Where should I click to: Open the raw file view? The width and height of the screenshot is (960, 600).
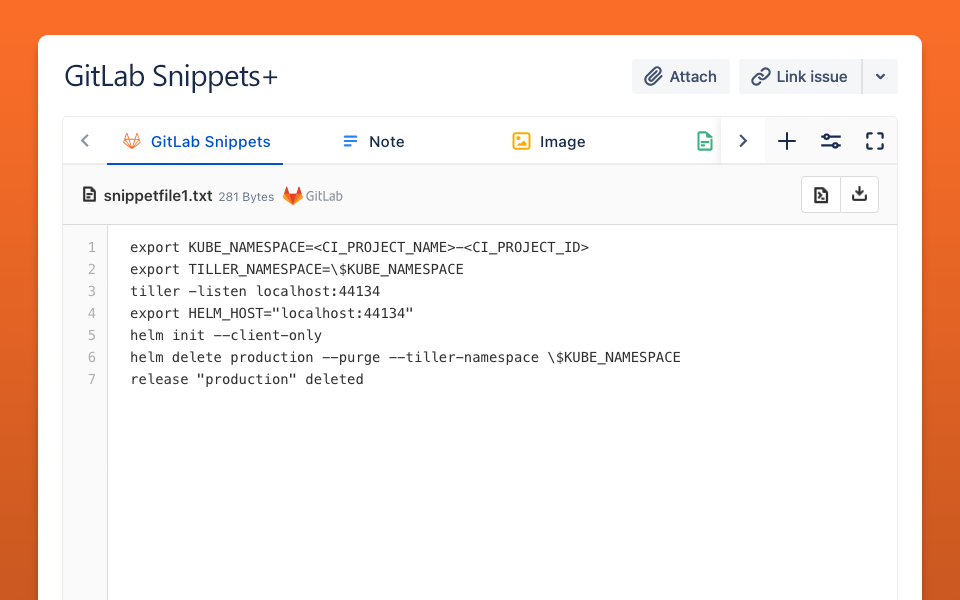820,193
